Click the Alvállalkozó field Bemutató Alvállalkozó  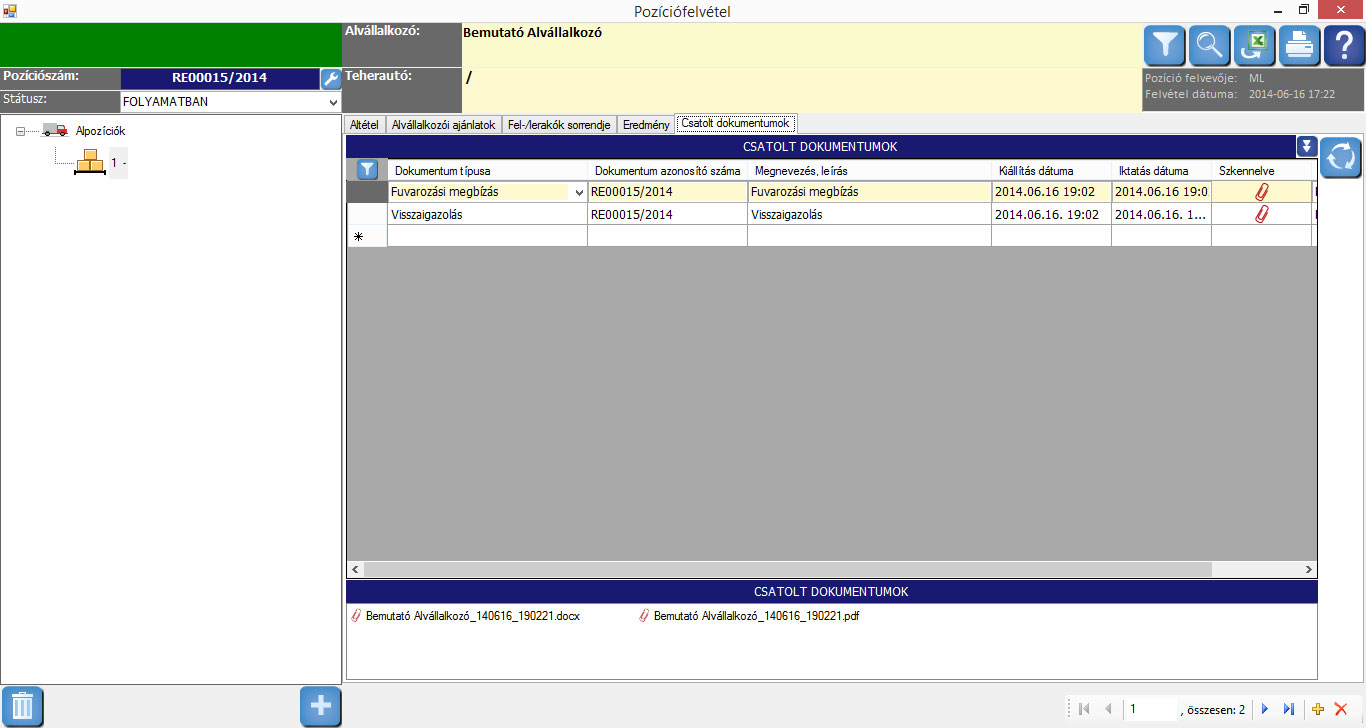point(801,45)
